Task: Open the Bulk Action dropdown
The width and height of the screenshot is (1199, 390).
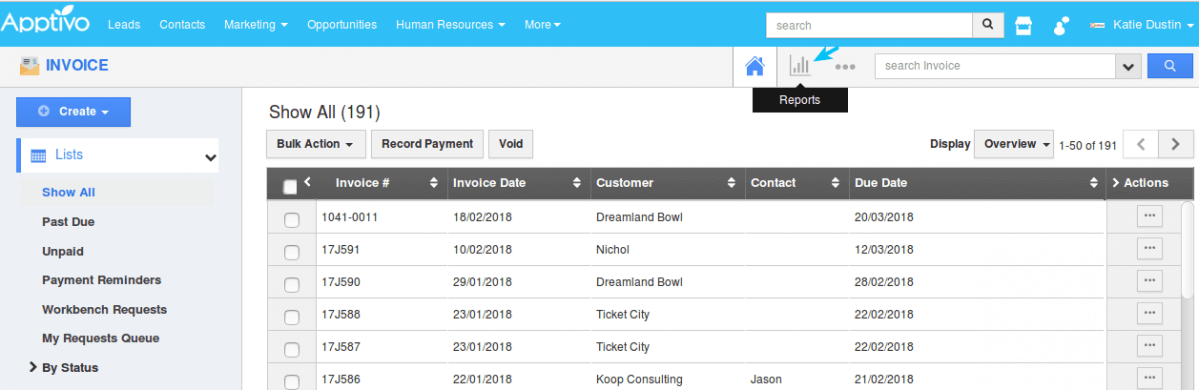Action: pos(315,144)
